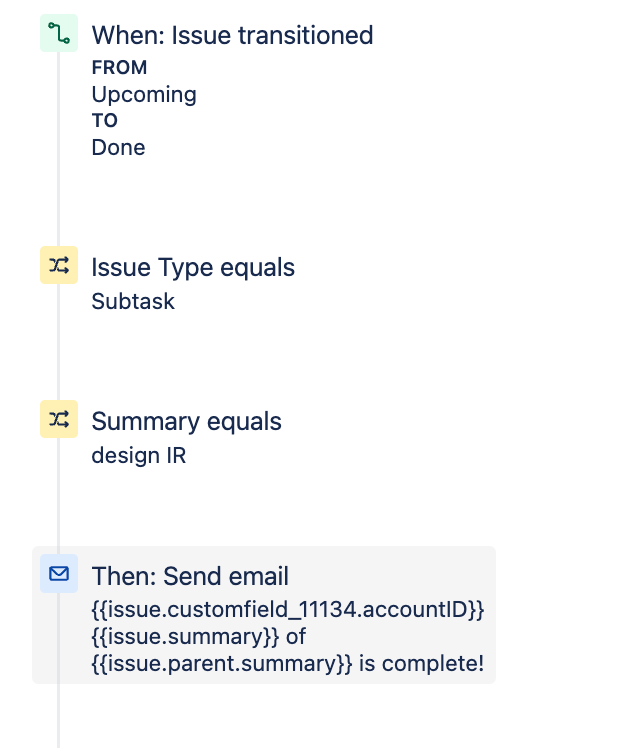Click connector line below the Send email action
Screen dimensions: 640x748
(58, 716)
